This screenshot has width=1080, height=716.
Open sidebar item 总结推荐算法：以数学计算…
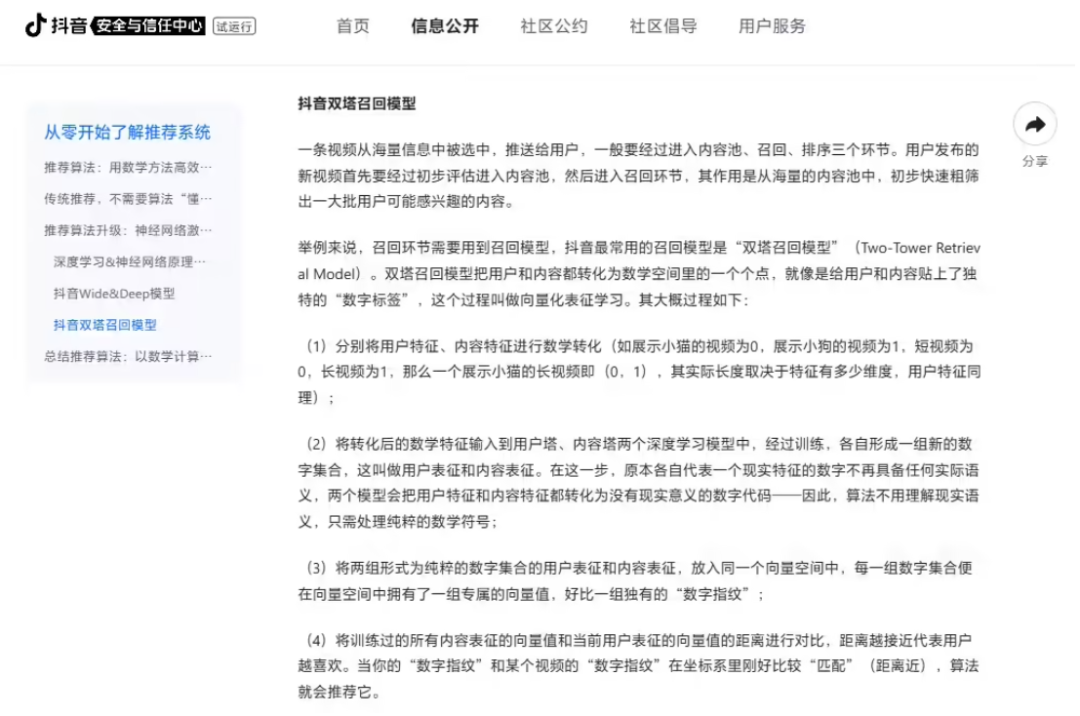click(x=129, y=357)
